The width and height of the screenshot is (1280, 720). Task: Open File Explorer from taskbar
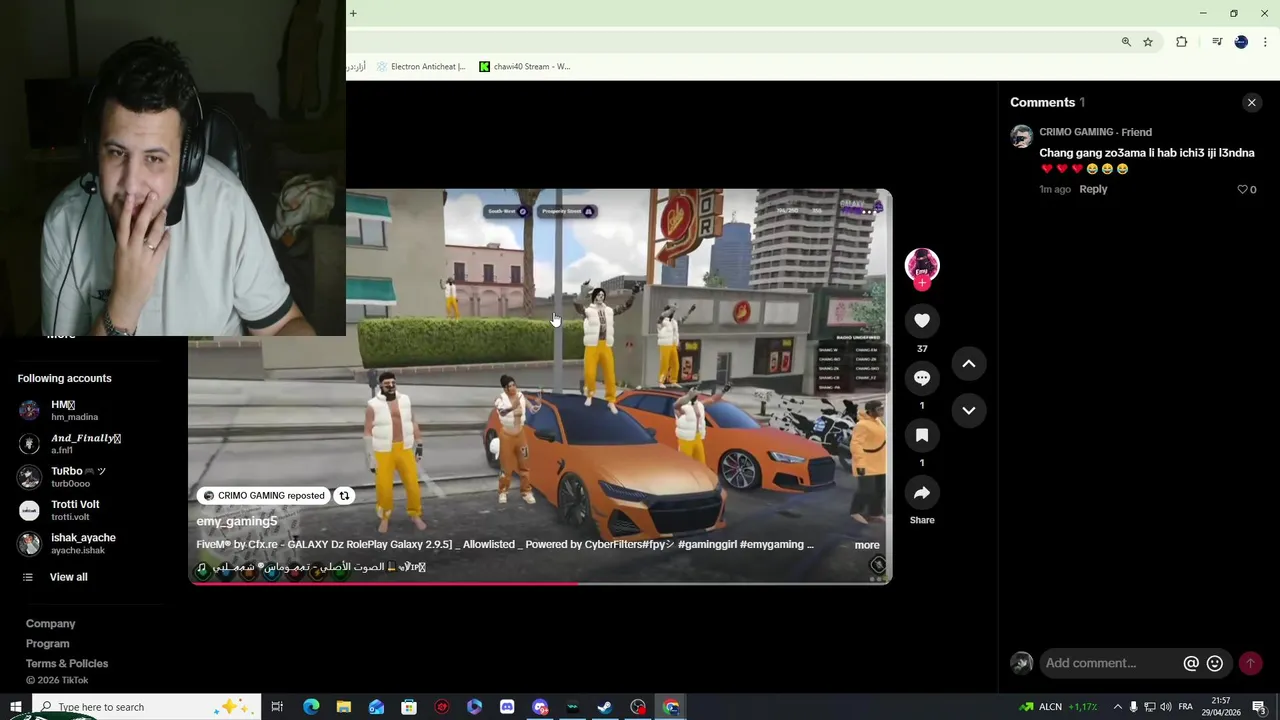(x=343, y=707)
